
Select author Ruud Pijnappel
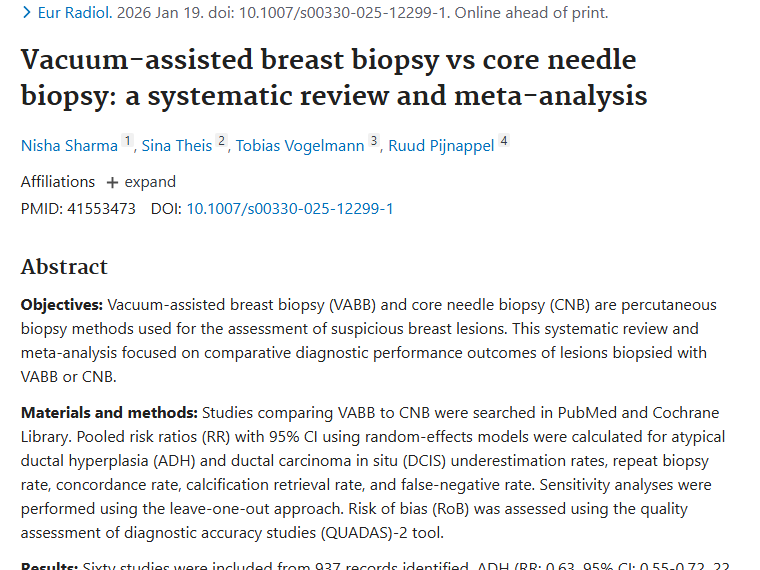441,146
